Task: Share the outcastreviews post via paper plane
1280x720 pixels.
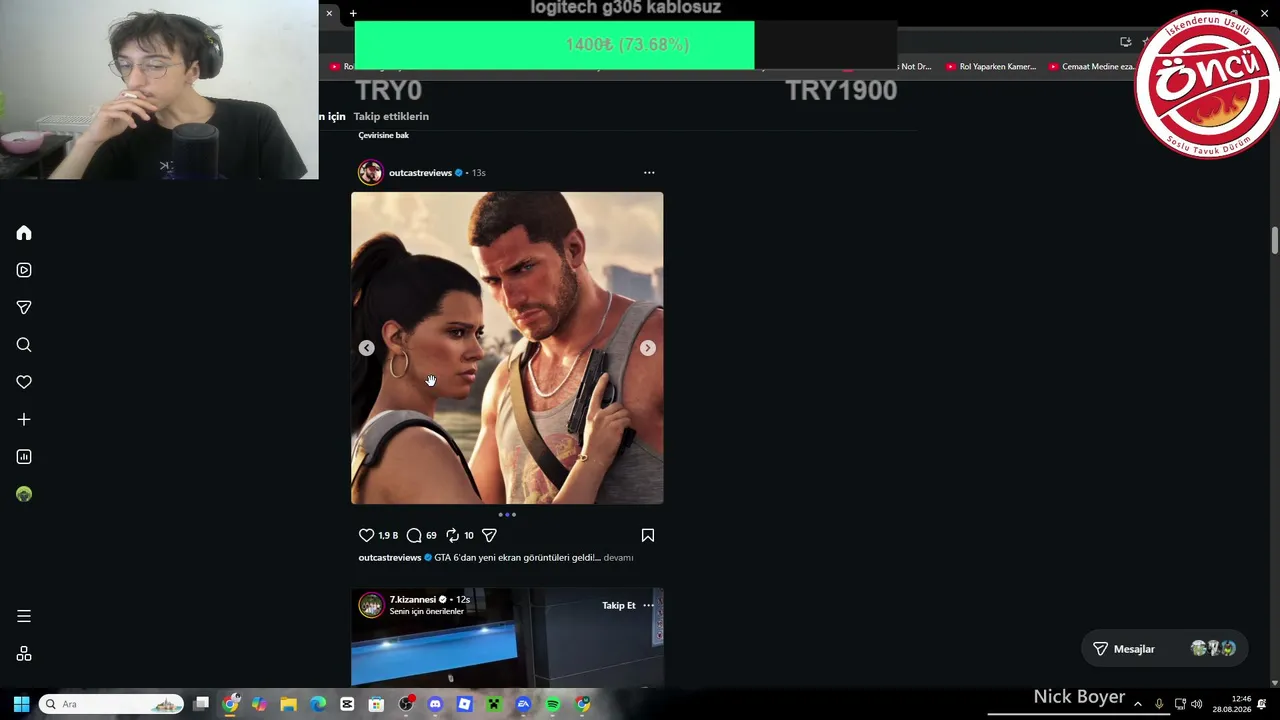Action: (489, 535)
